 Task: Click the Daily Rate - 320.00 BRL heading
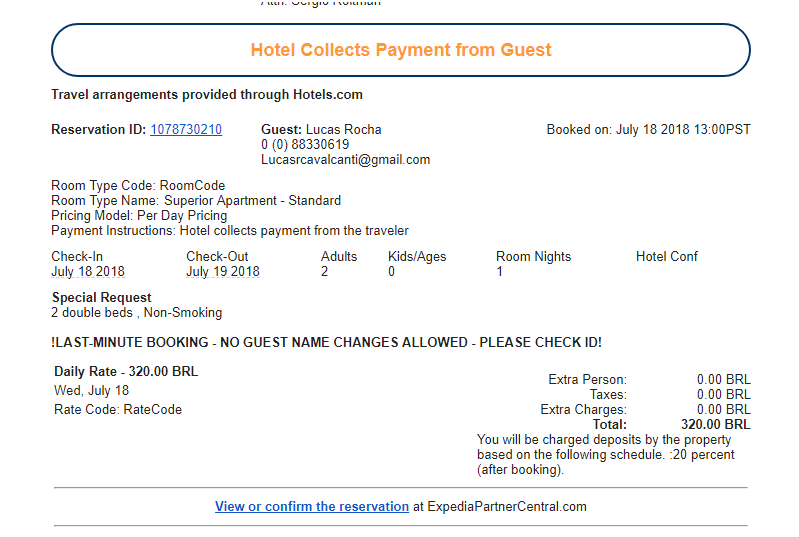126,372
